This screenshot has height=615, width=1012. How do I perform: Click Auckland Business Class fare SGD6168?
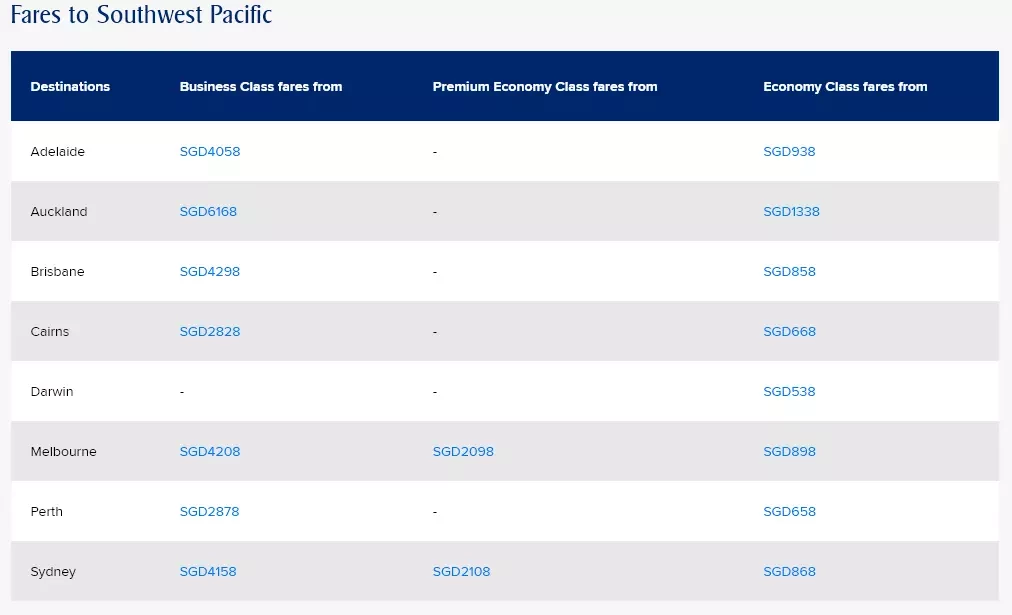(x=208, y=212)
